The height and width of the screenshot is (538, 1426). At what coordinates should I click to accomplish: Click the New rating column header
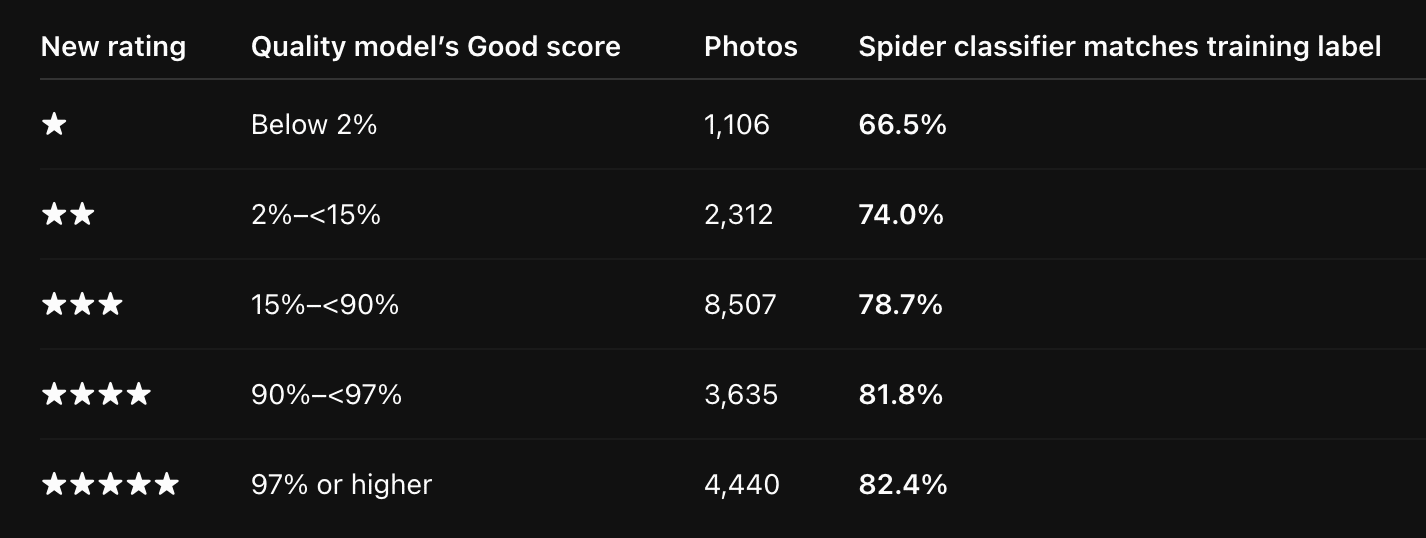pyautogui.click(x=113, y=47)
